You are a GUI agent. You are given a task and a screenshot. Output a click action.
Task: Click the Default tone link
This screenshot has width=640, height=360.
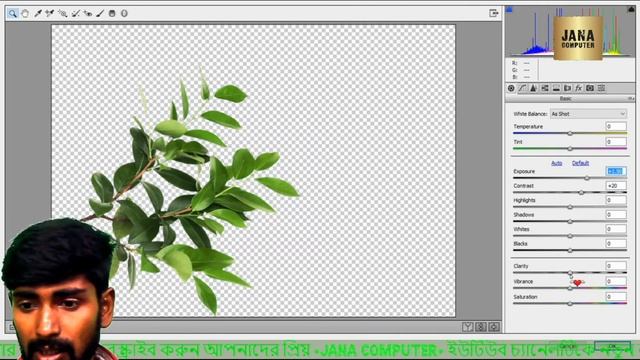(x=580, y=163)
